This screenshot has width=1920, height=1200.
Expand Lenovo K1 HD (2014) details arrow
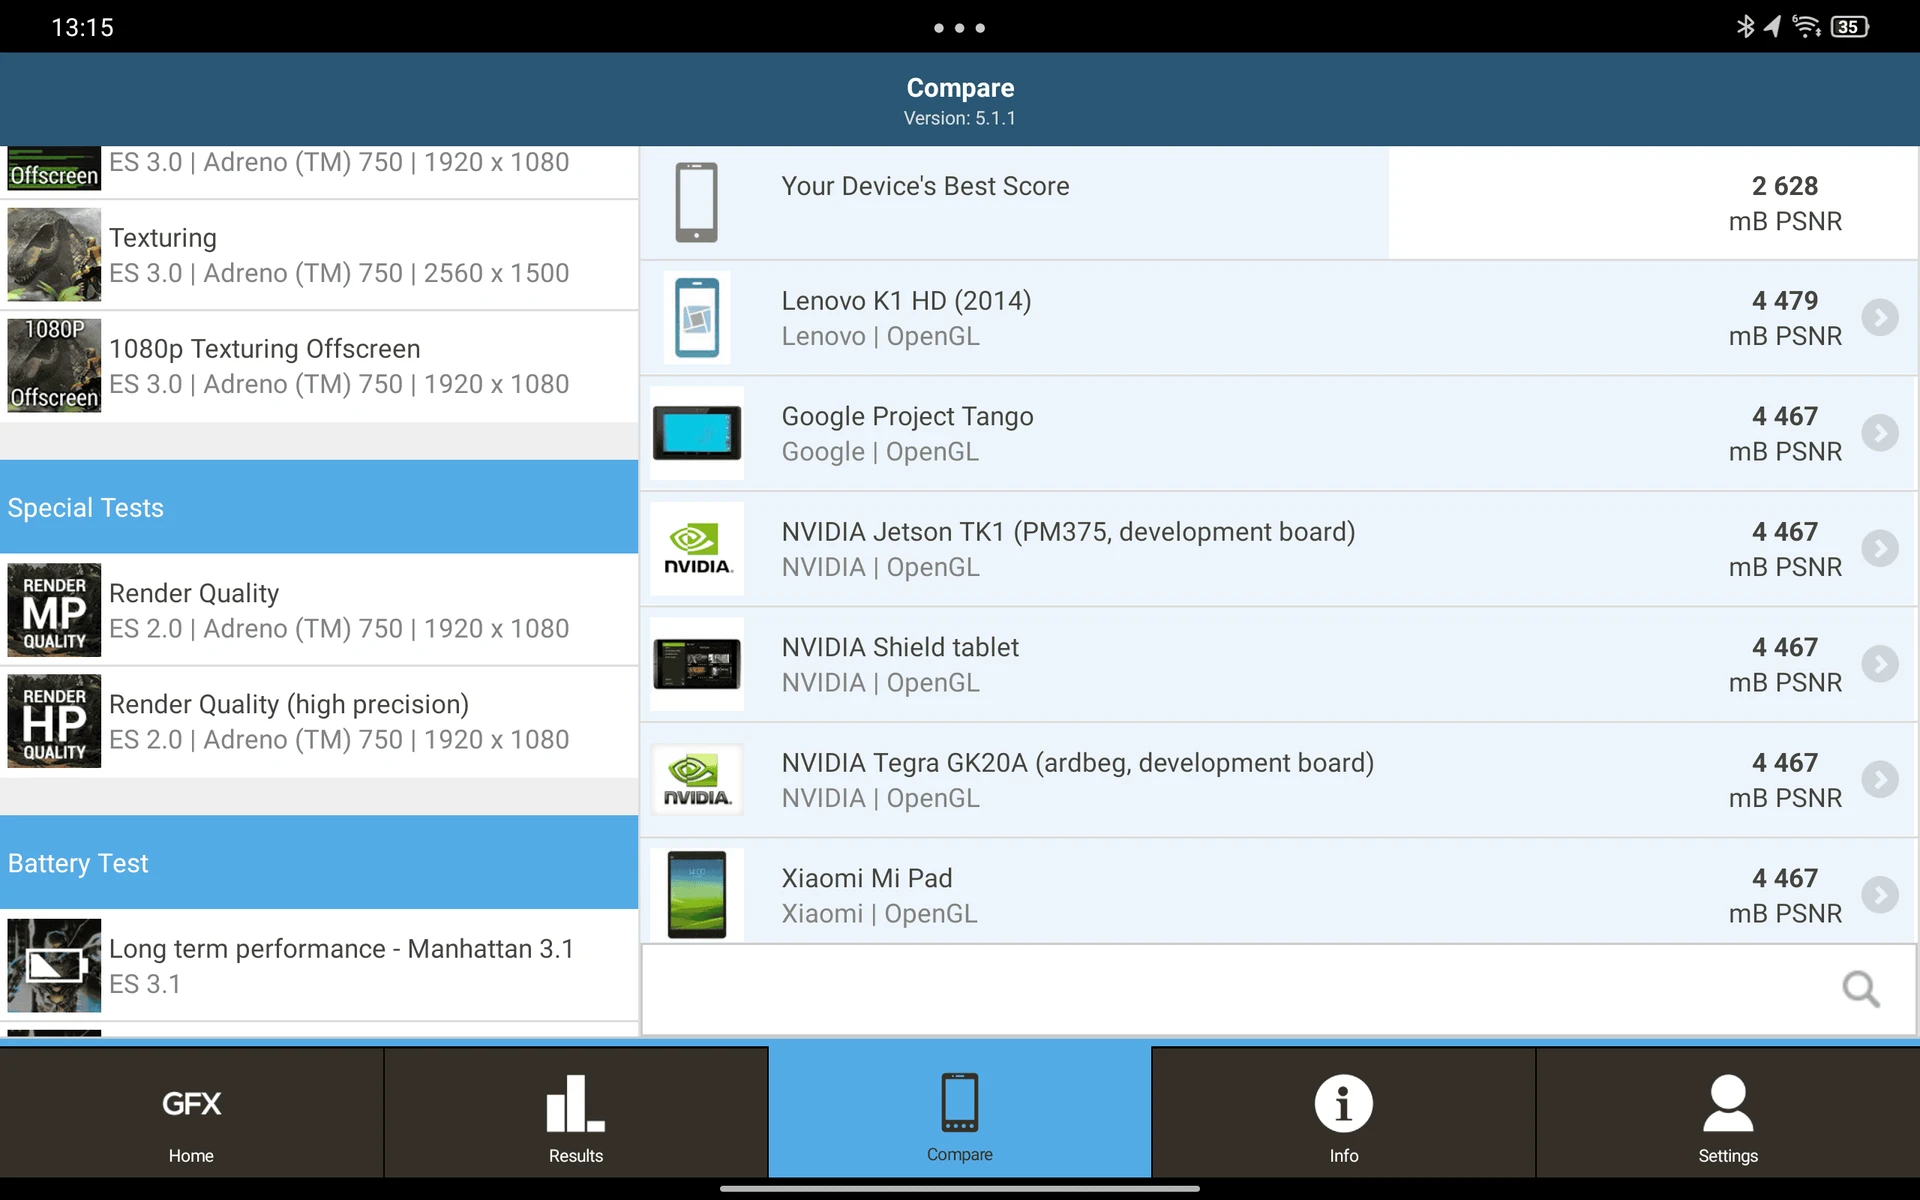point(1880,318)
